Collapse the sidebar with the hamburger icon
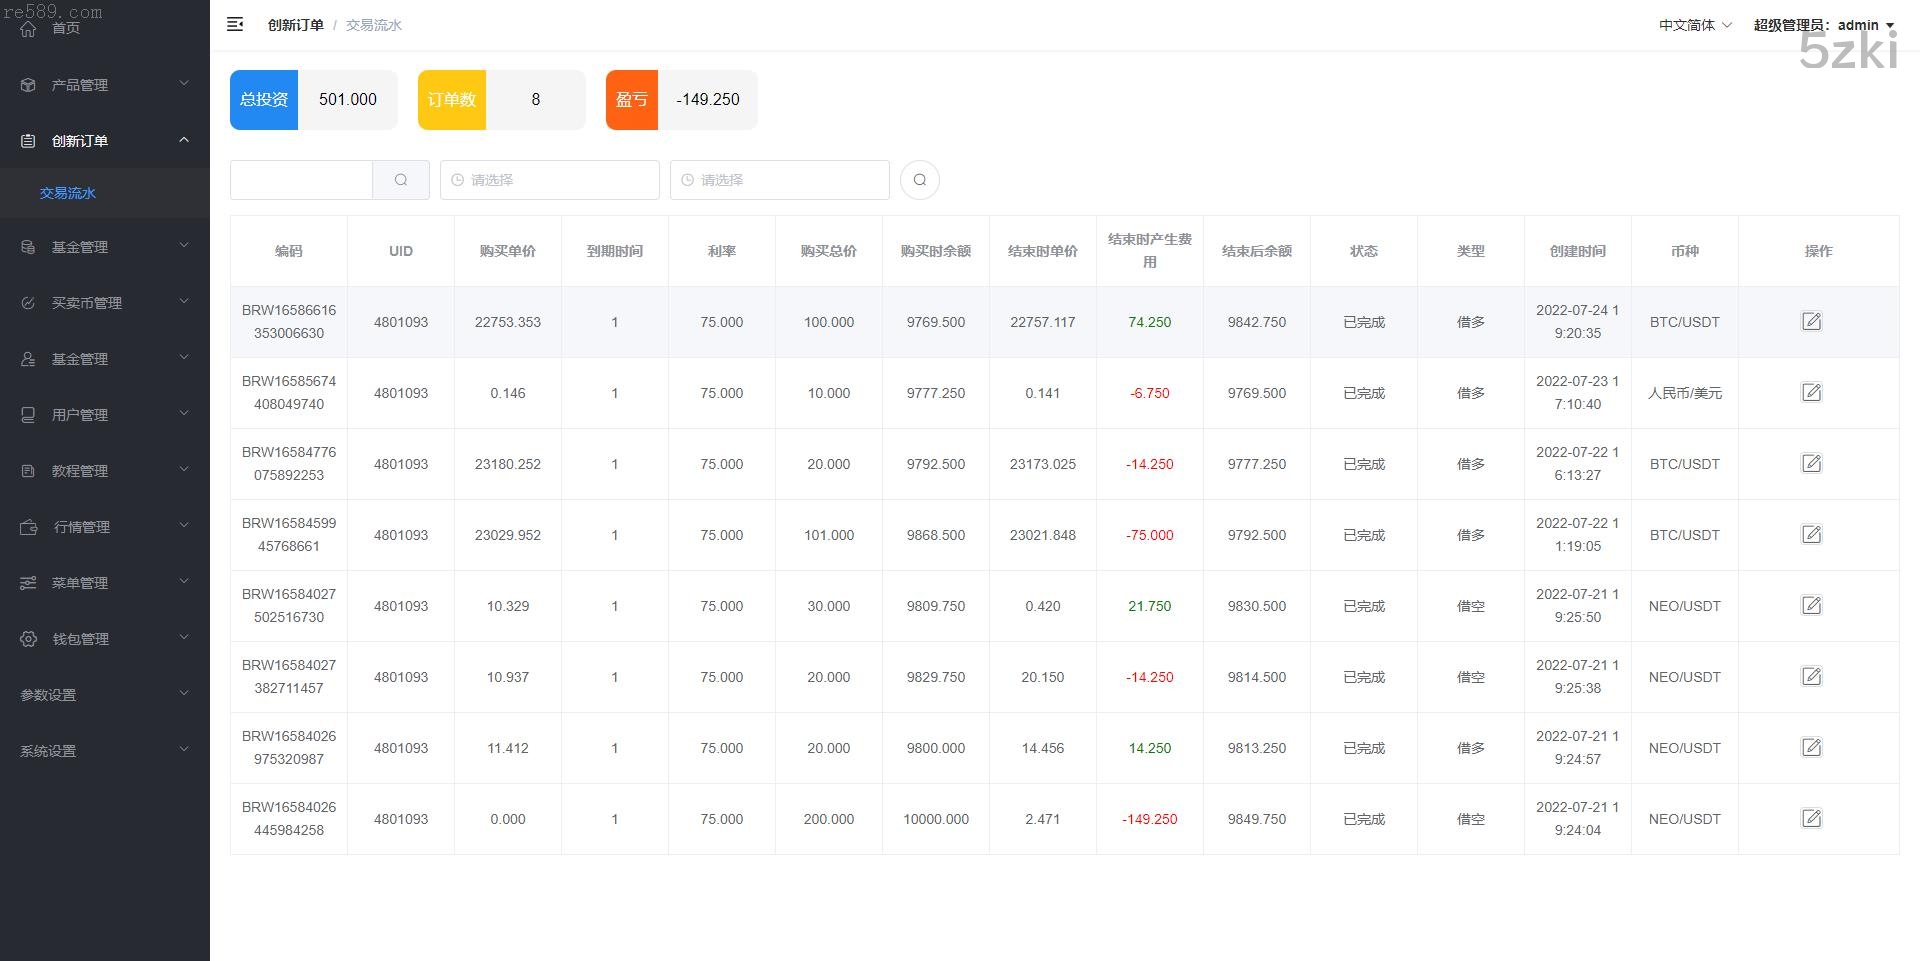Viewport: 1920px width, 961px height. click(235, 25)
